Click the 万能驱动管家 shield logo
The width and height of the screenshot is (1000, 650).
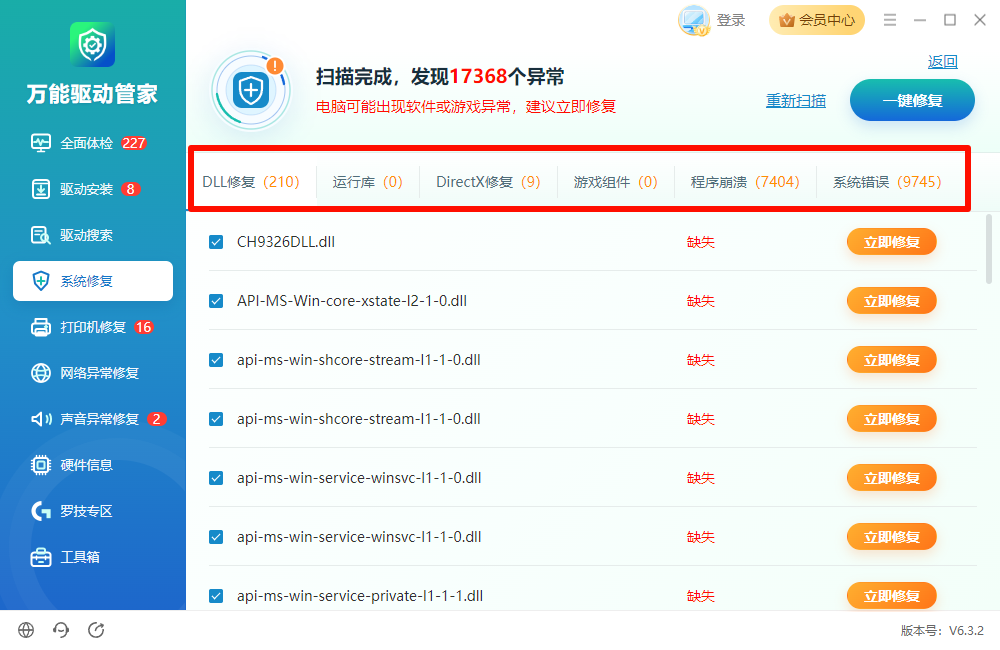pos(92,44)
